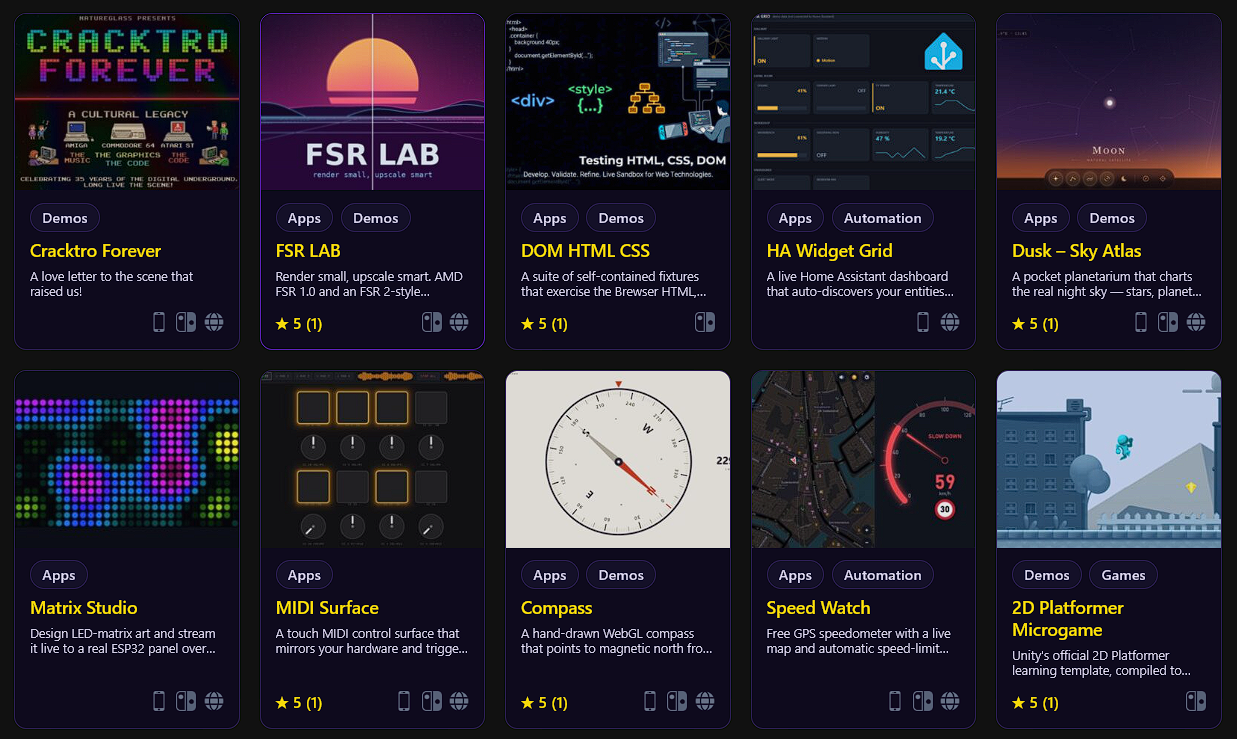1237x739 pixels.
Task: Click the MIDI pads and knobs thumbnail
Action: click(x=372, y=459)
